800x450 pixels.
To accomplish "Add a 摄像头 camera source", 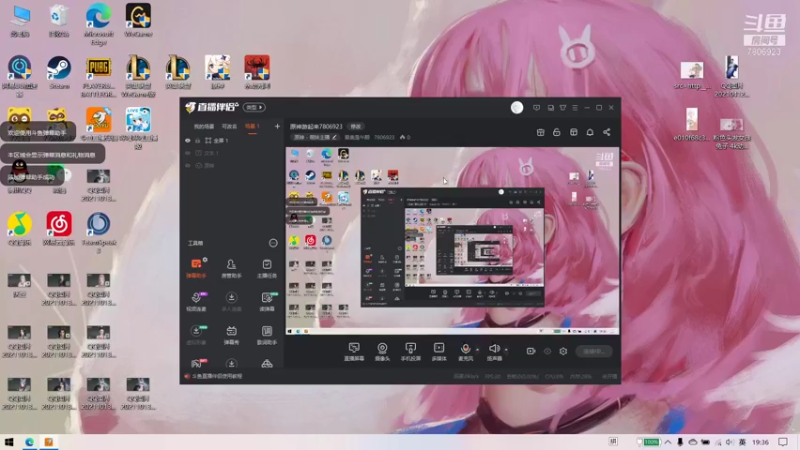I will coord(382,352).
